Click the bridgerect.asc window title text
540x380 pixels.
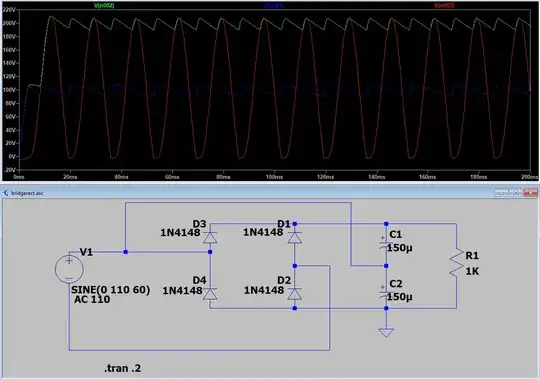pos(27,193)
